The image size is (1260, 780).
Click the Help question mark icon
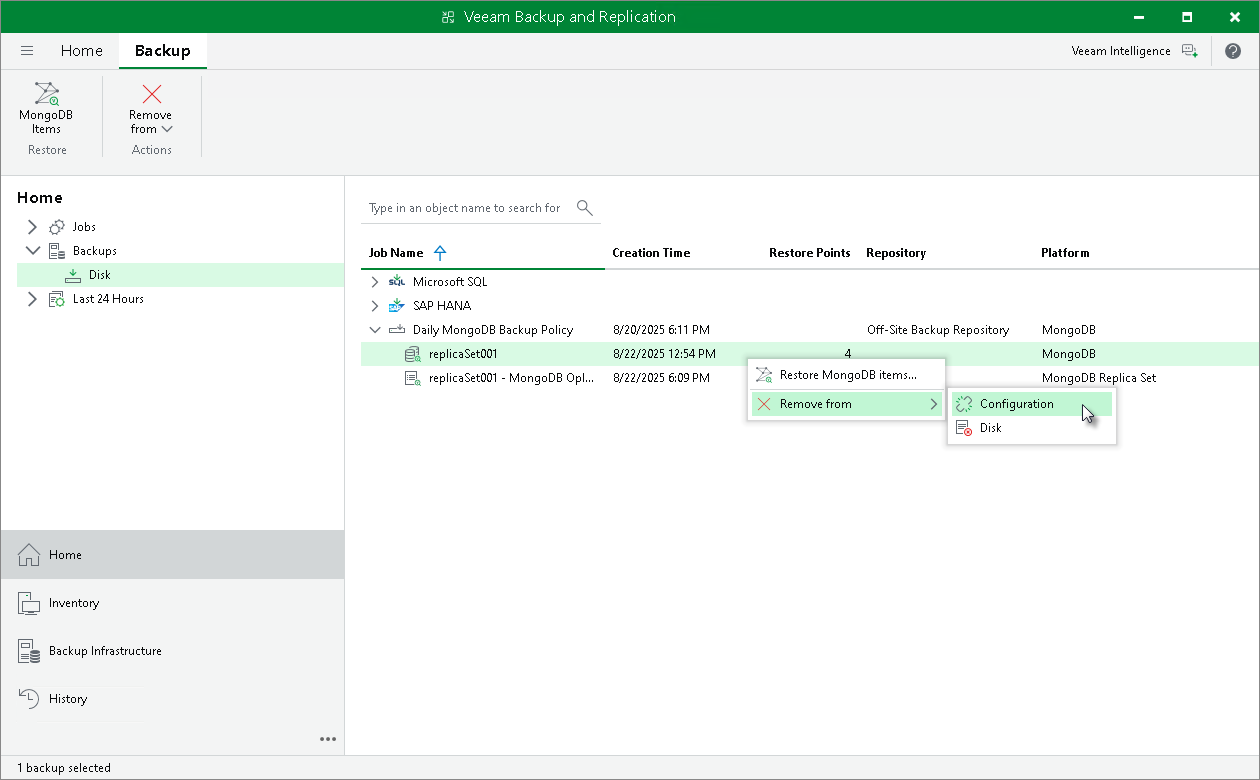point(1233,50)
